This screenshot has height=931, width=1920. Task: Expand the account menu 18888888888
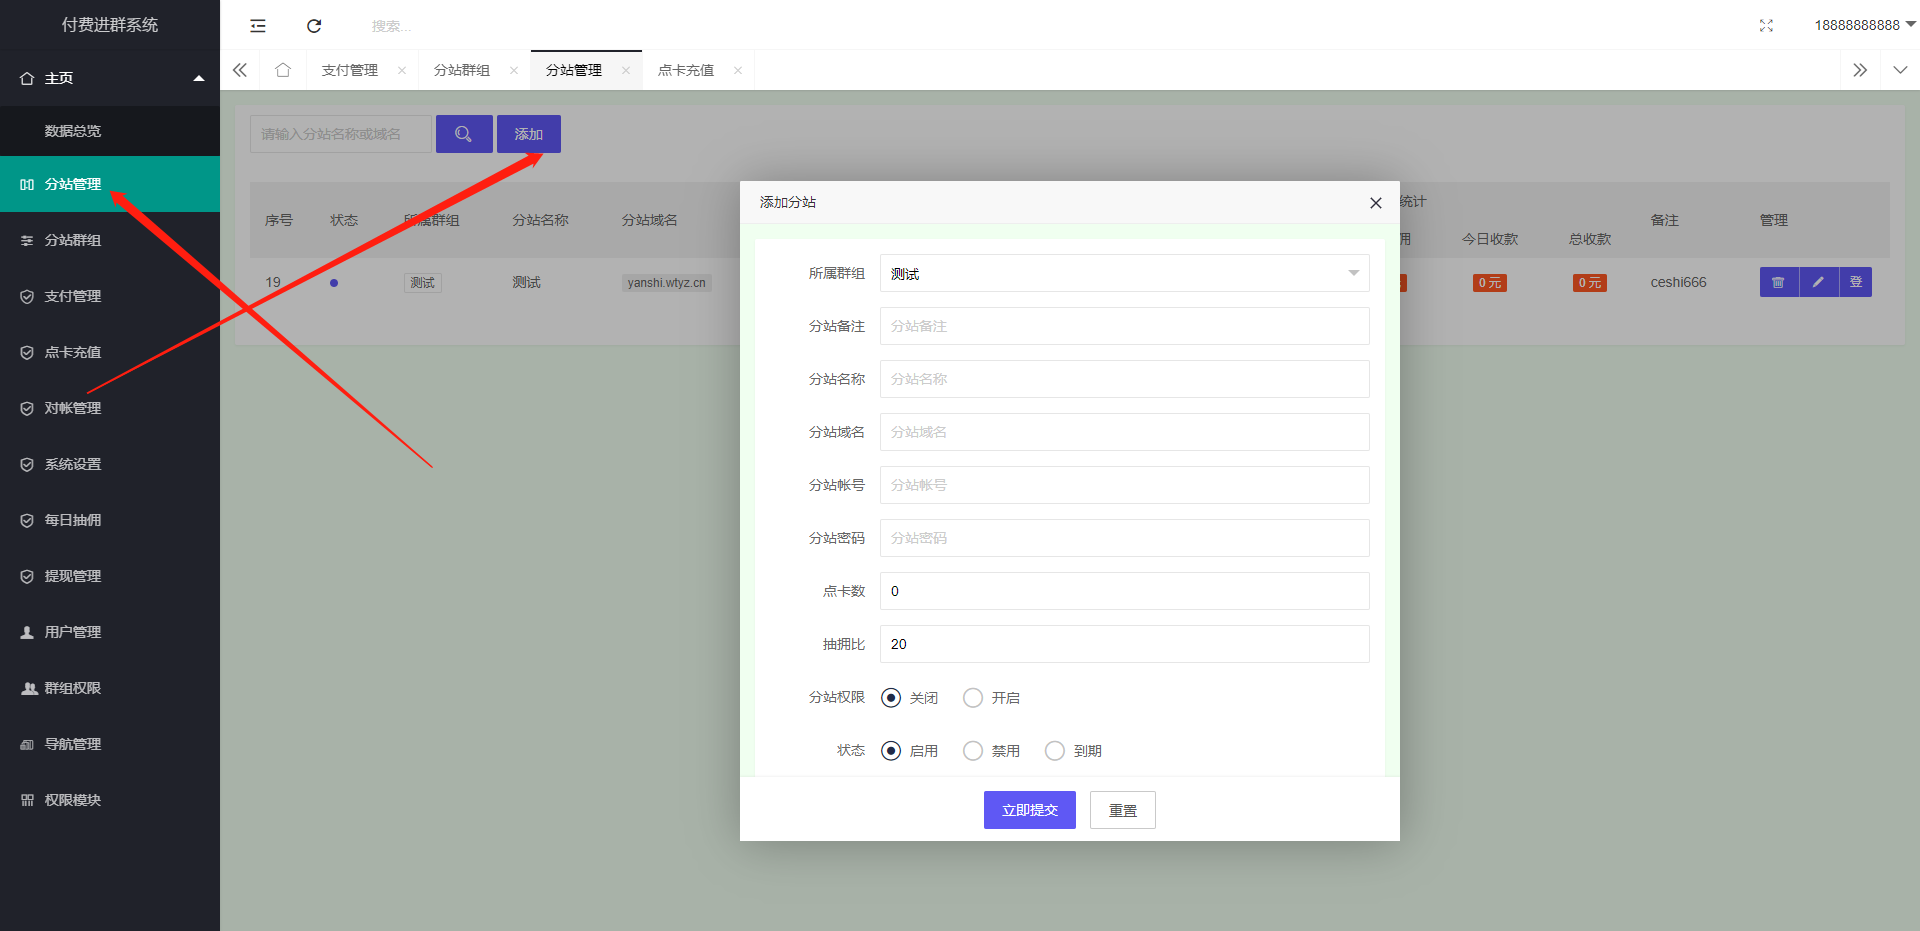[1864, 25]
